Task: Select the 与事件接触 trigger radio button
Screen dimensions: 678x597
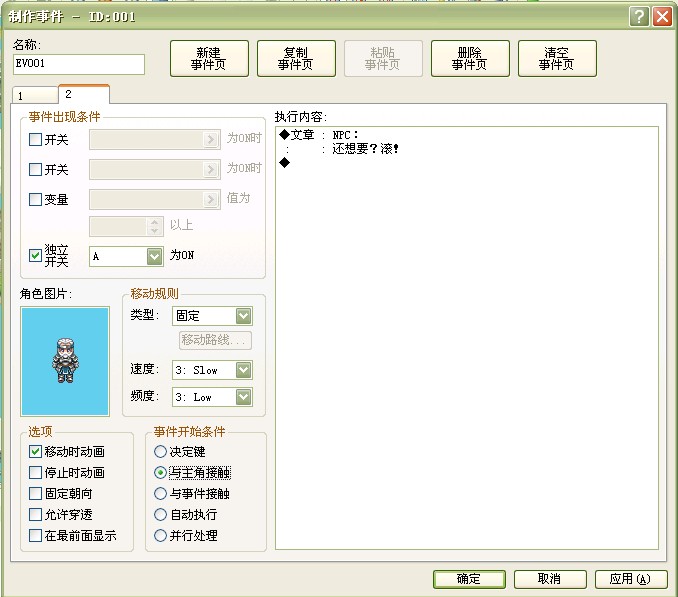Action: [x=160, y=493]
